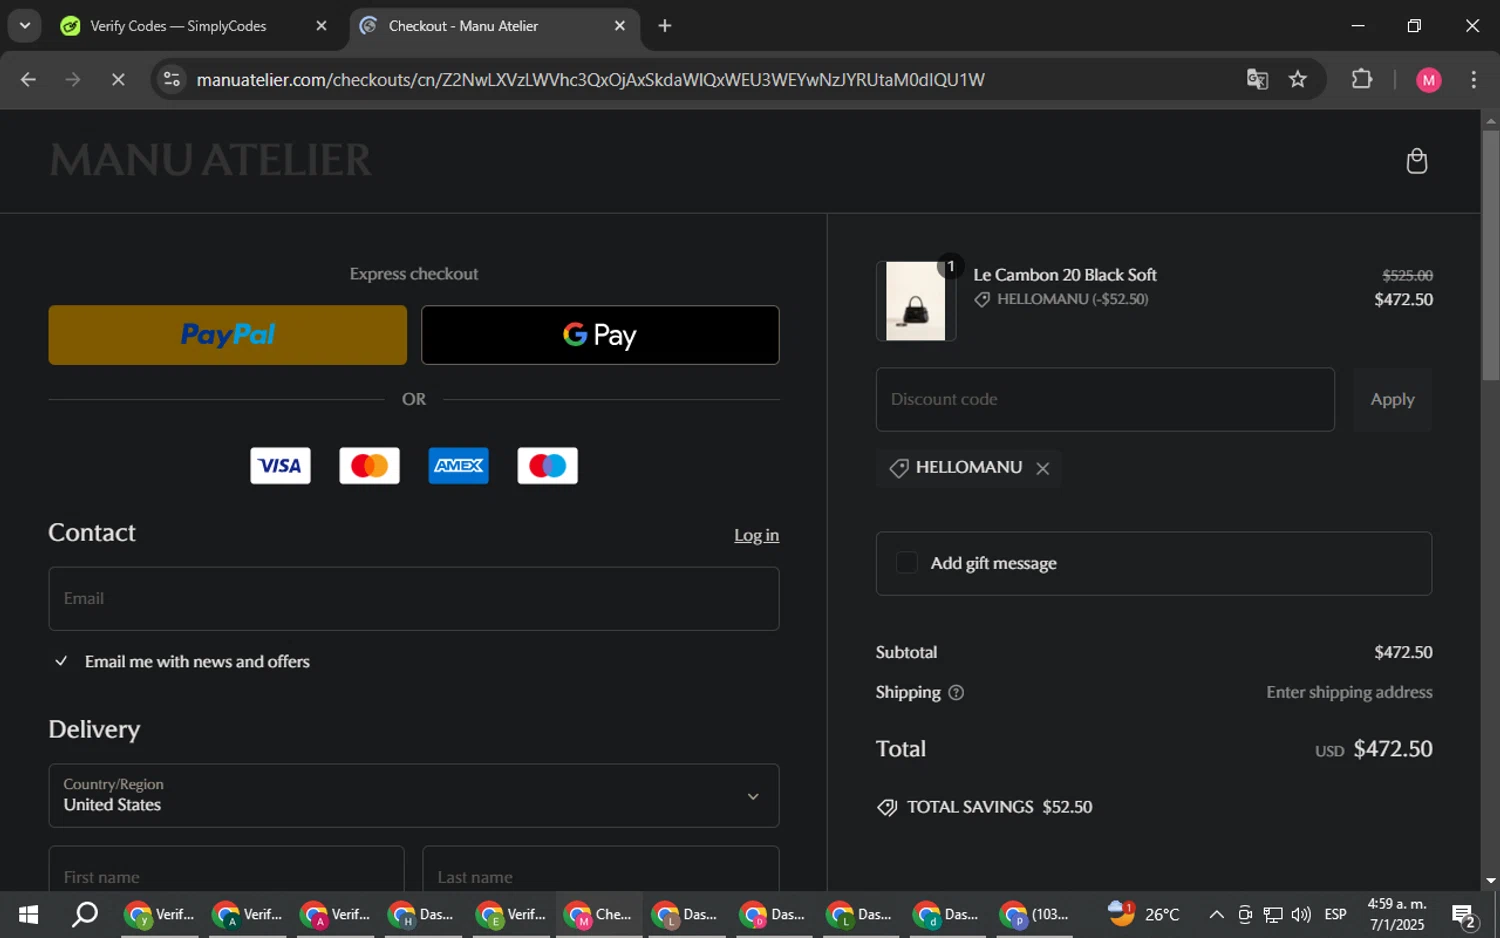
Task: Open the weather widget showing 26°C
Action: [x=1145, y=914]
